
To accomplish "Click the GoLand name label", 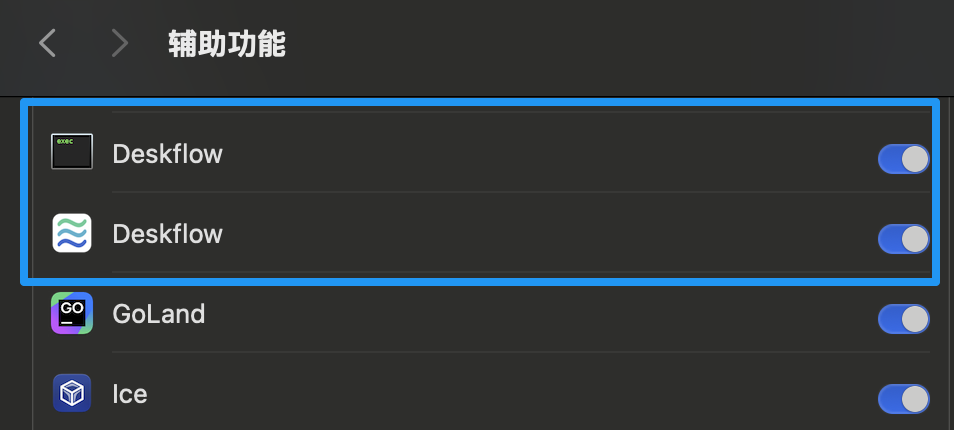I will pos(158,314).
